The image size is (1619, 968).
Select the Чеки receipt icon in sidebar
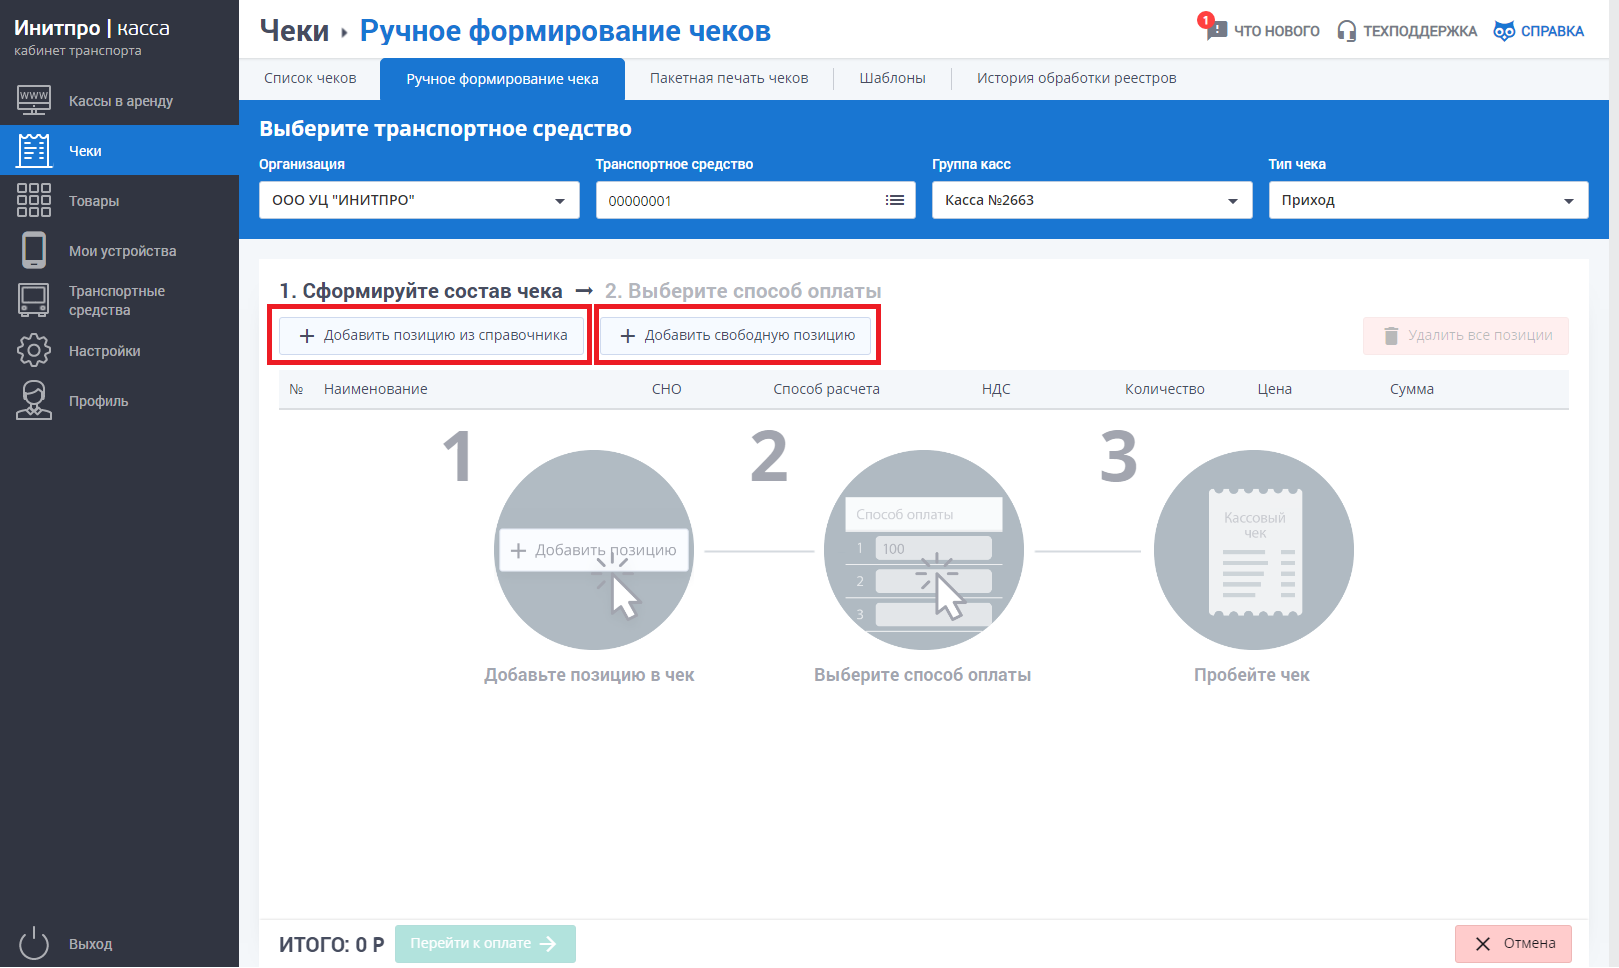34,150
